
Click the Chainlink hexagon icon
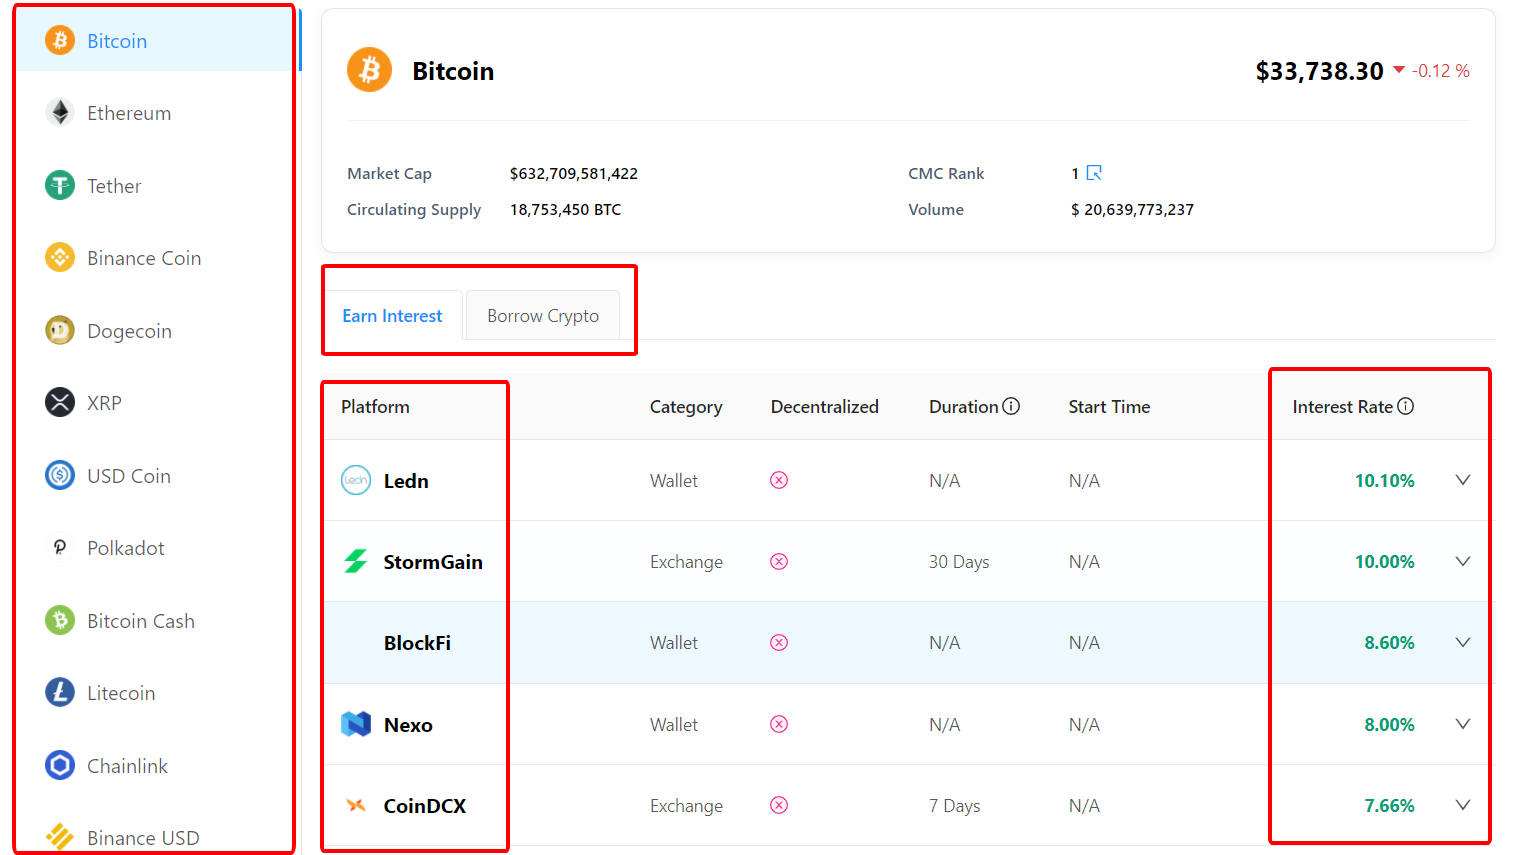point(60,765)
